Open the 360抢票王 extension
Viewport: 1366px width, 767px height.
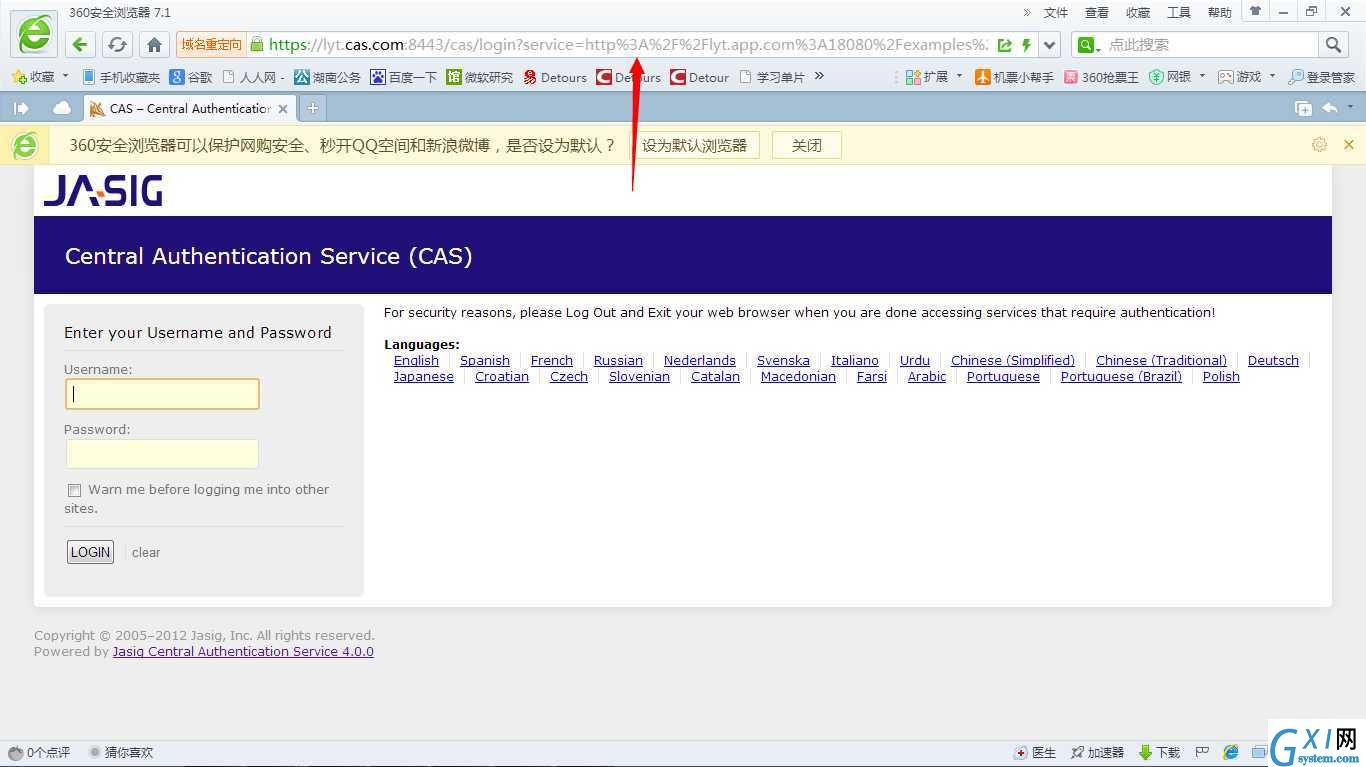(x=1101, y=77)
